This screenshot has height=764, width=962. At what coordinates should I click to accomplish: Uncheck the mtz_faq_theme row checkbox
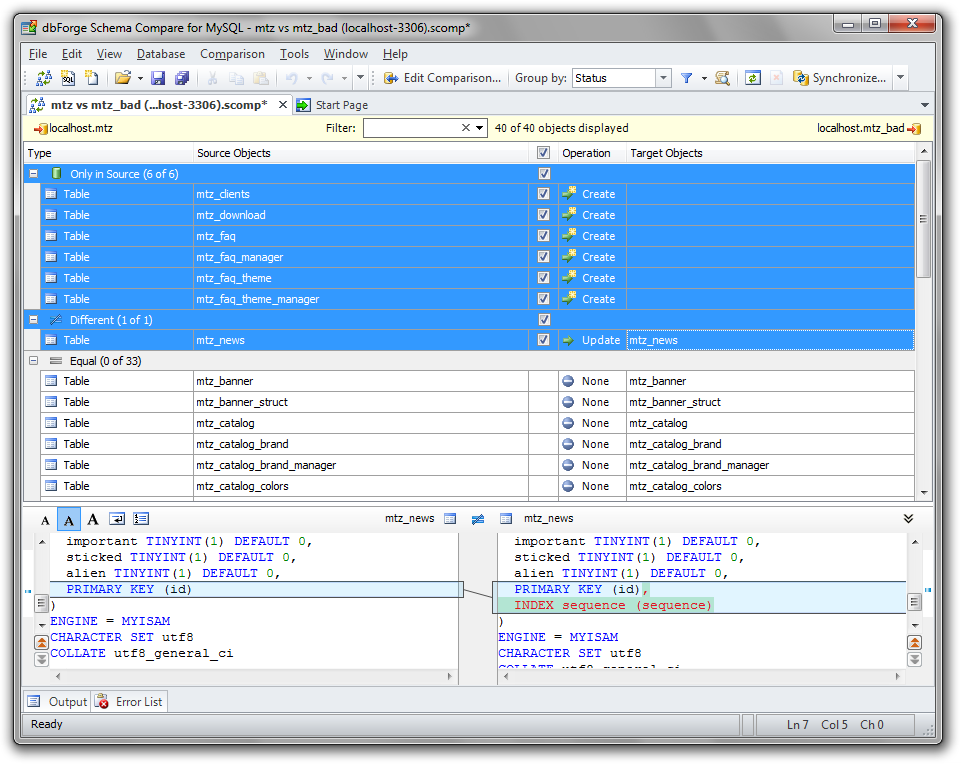click(544, 277)
